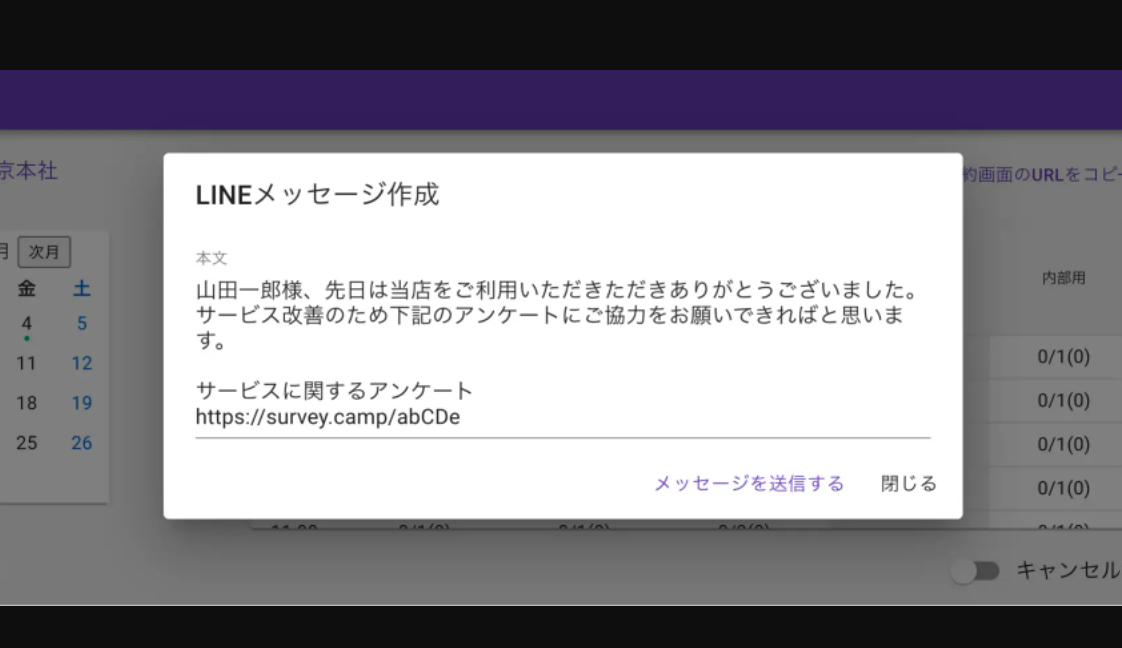The image size is (1122, 648).
Task: Click the topmost 0/1(0) cell under 内部用
Action: coord(1063,358)
